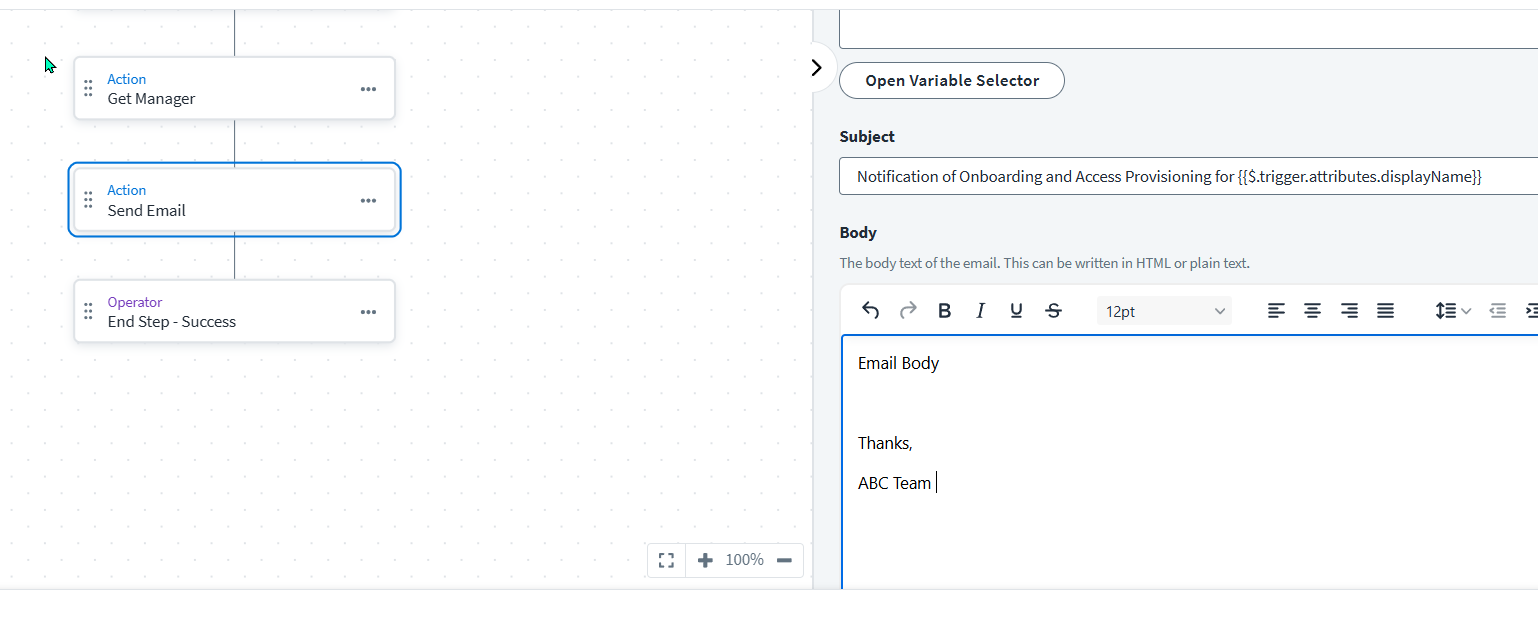Screen dimensions: 1538x618
Task: Right align the email body text
Action: click(1349, 311)
